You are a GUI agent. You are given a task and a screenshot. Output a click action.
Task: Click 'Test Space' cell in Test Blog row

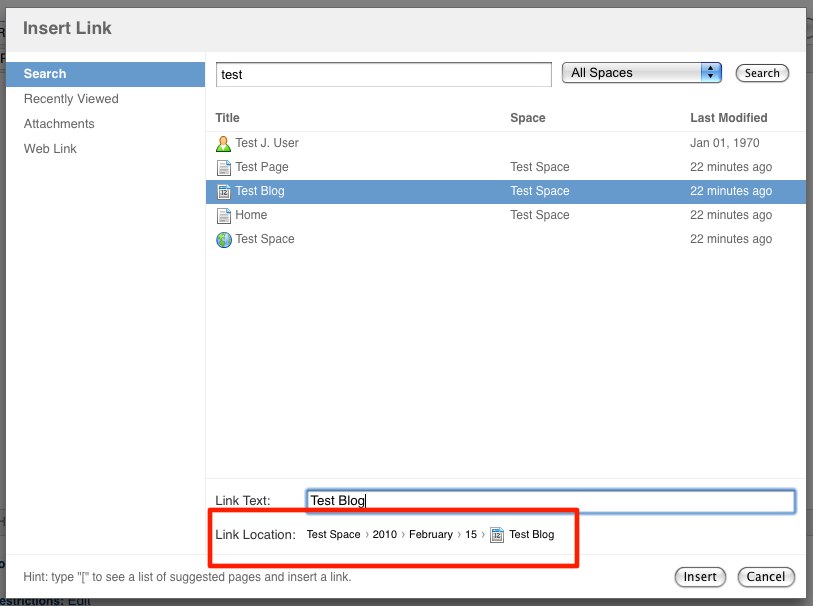pos(539,191)
